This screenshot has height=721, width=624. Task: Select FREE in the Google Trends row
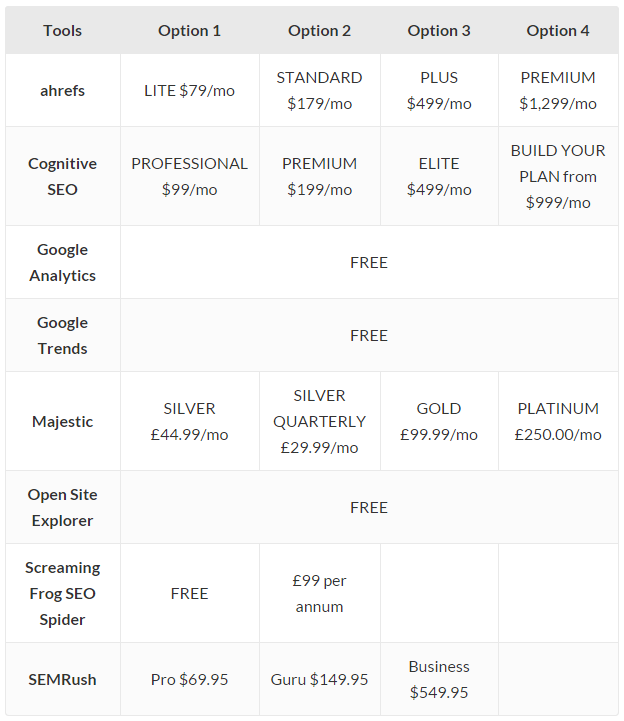(x=369, y=336)
